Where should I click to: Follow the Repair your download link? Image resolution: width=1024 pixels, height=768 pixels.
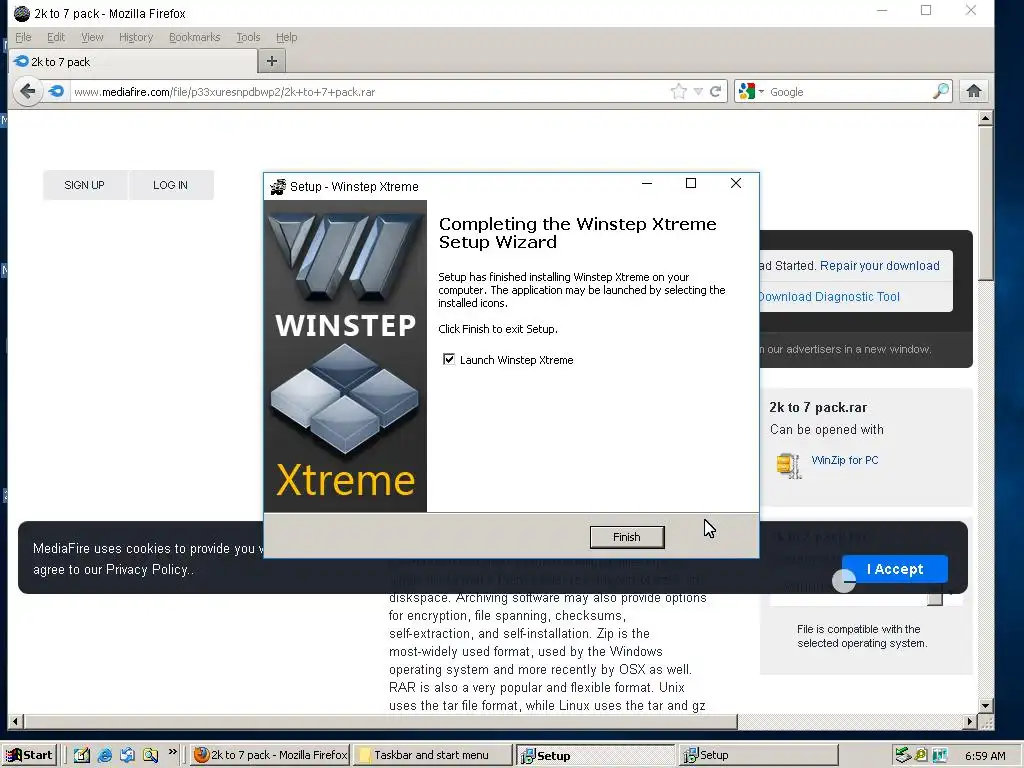[880, 266]
